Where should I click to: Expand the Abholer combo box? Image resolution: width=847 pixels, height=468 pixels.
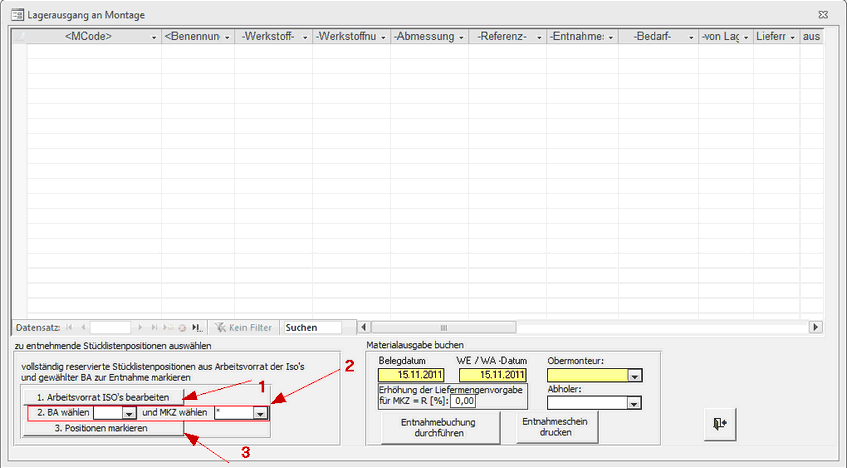(x=634, y=403)
